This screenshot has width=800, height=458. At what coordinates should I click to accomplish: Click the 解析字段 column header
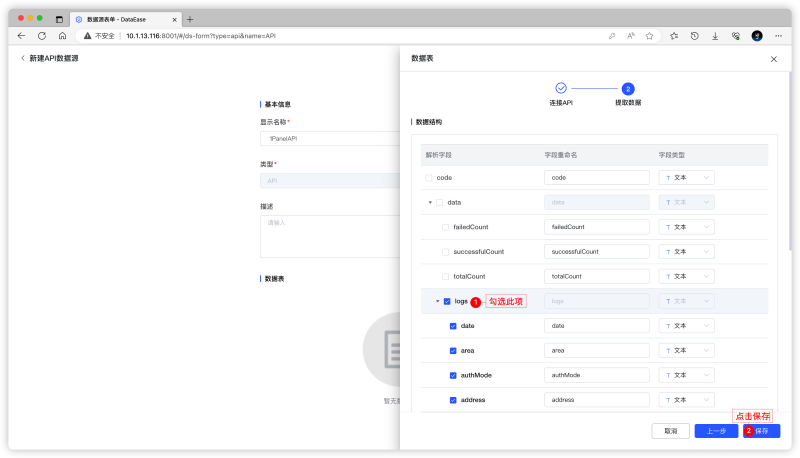(x=439, y=155)
